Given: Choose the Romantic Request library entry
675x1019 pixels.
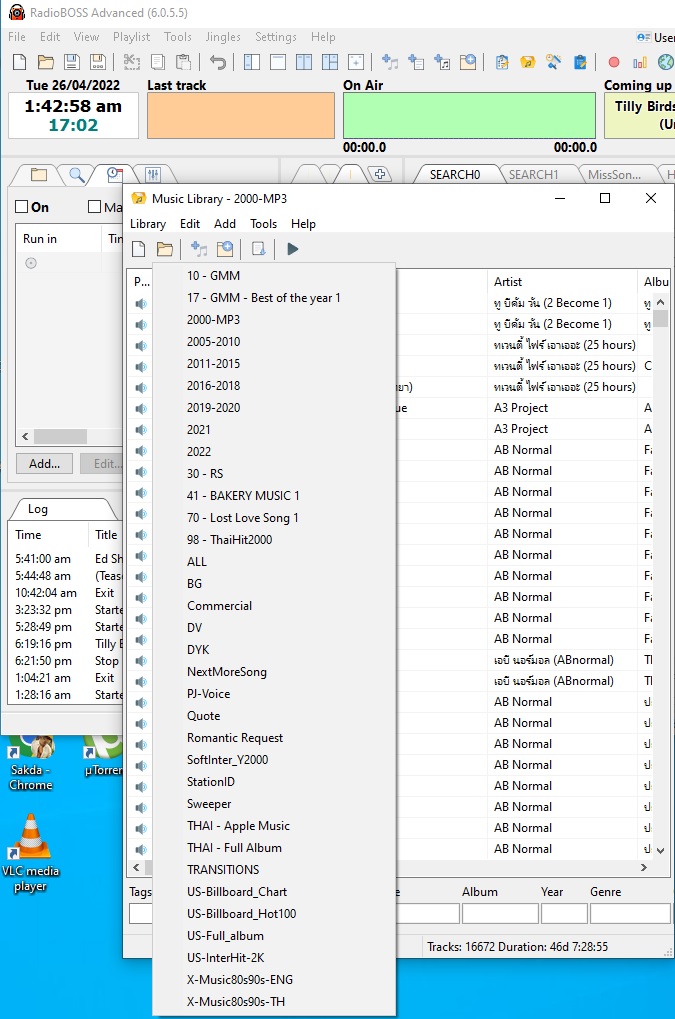Looking at the screenshot, I should click(x=274, y=738).
